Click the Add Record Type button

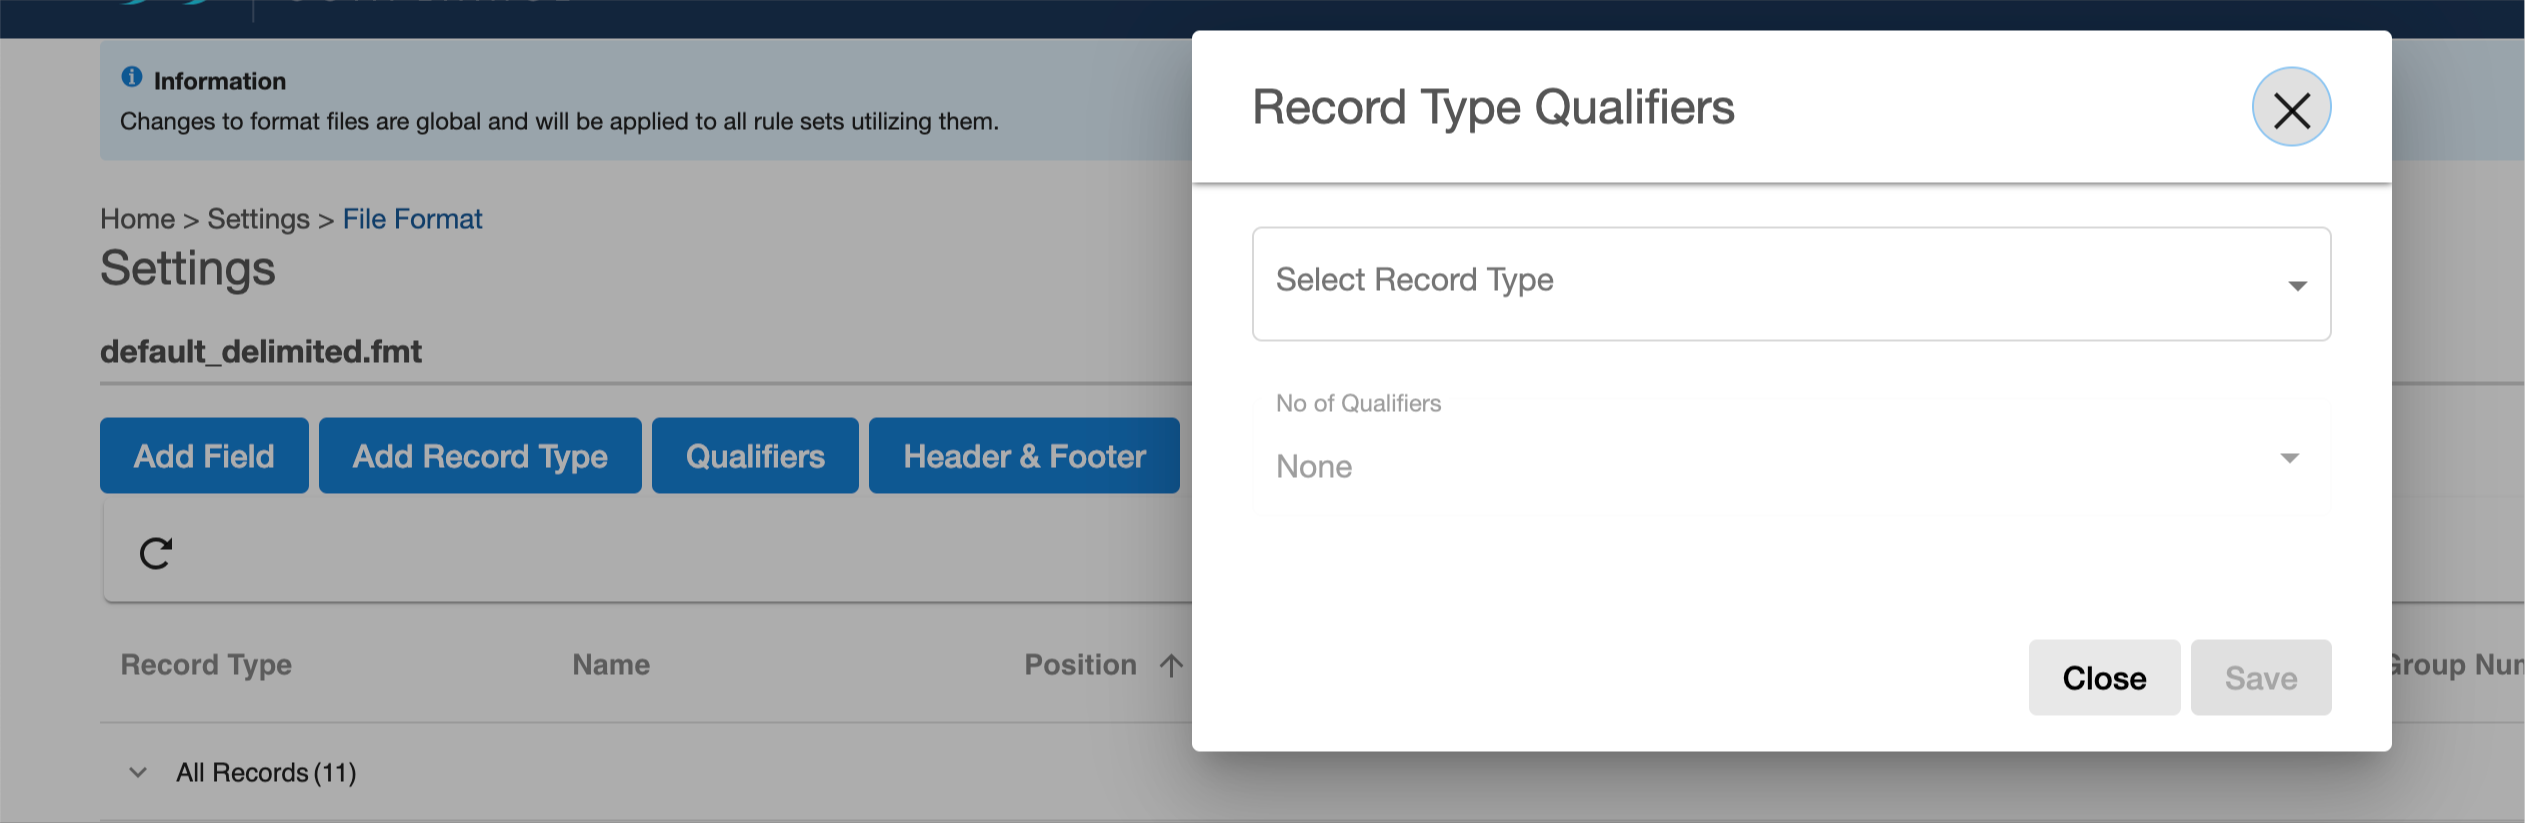point(480,456)
